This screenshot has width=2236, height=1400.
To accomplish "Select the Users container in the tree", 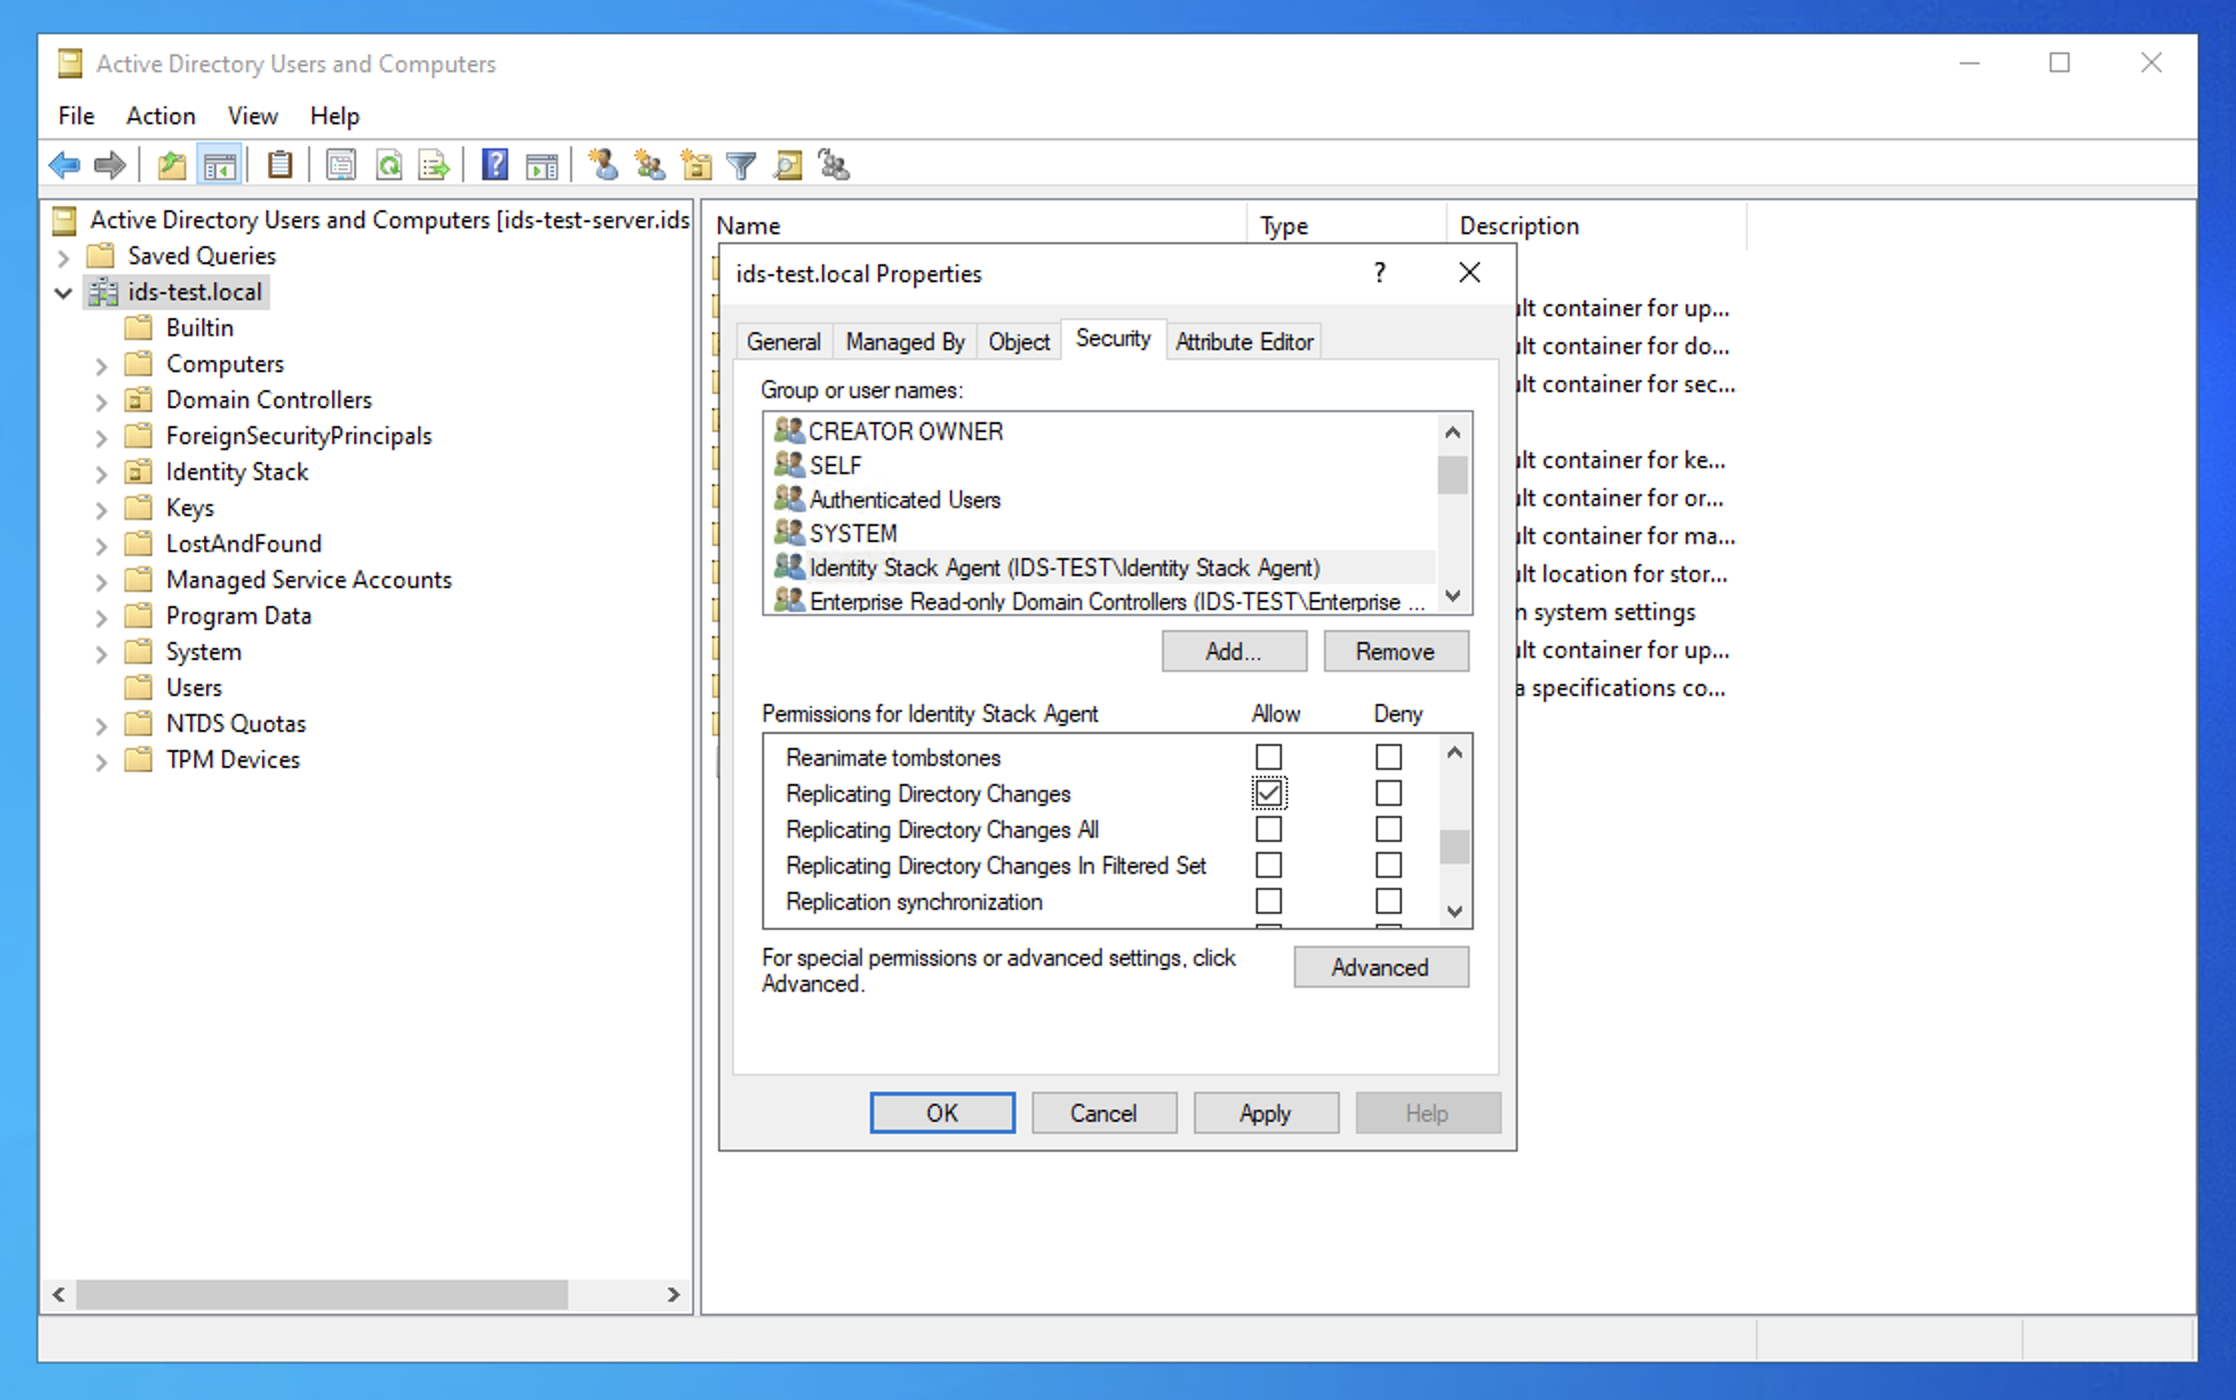I will coord(193,688).
